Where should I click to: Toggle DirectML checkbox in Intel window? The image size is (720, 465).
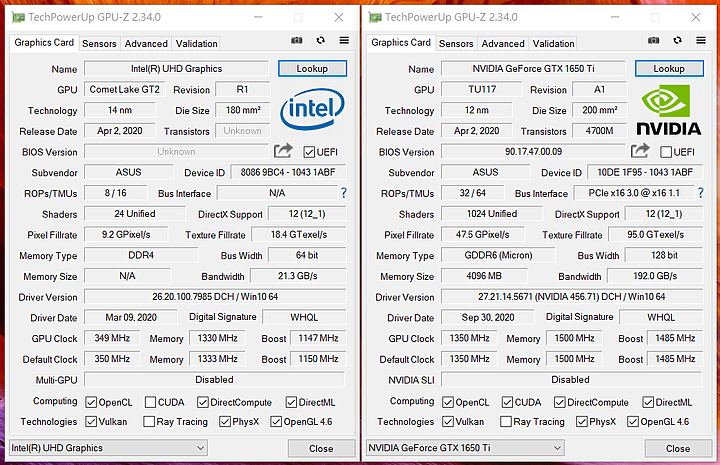(291, 402)
